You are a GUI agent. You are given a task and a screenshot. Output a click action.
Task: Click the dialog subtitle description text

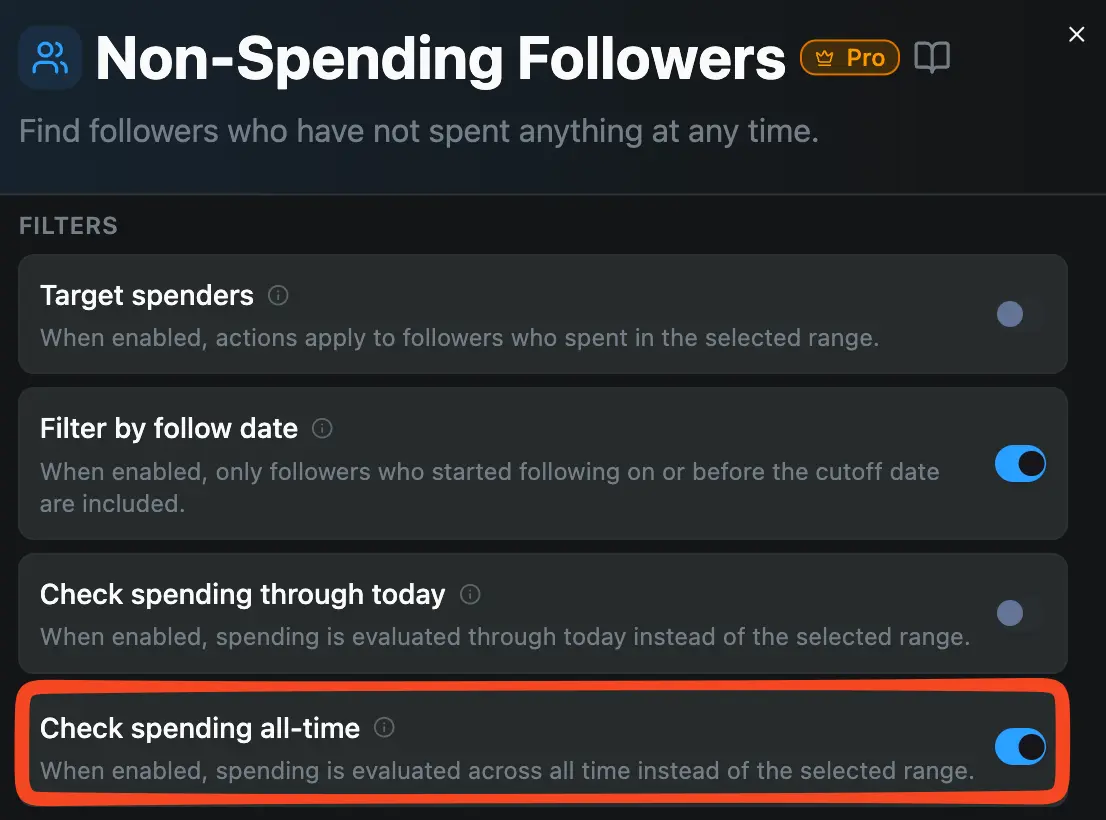418,131
